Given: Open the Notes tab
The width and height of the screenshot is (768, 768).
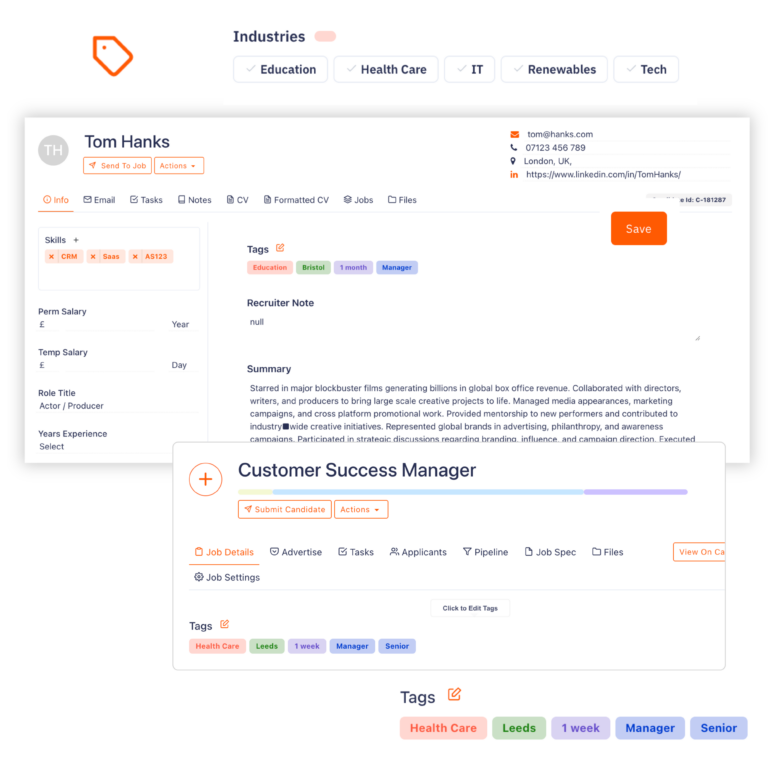Looking at the screenshot, I should 194,200.
